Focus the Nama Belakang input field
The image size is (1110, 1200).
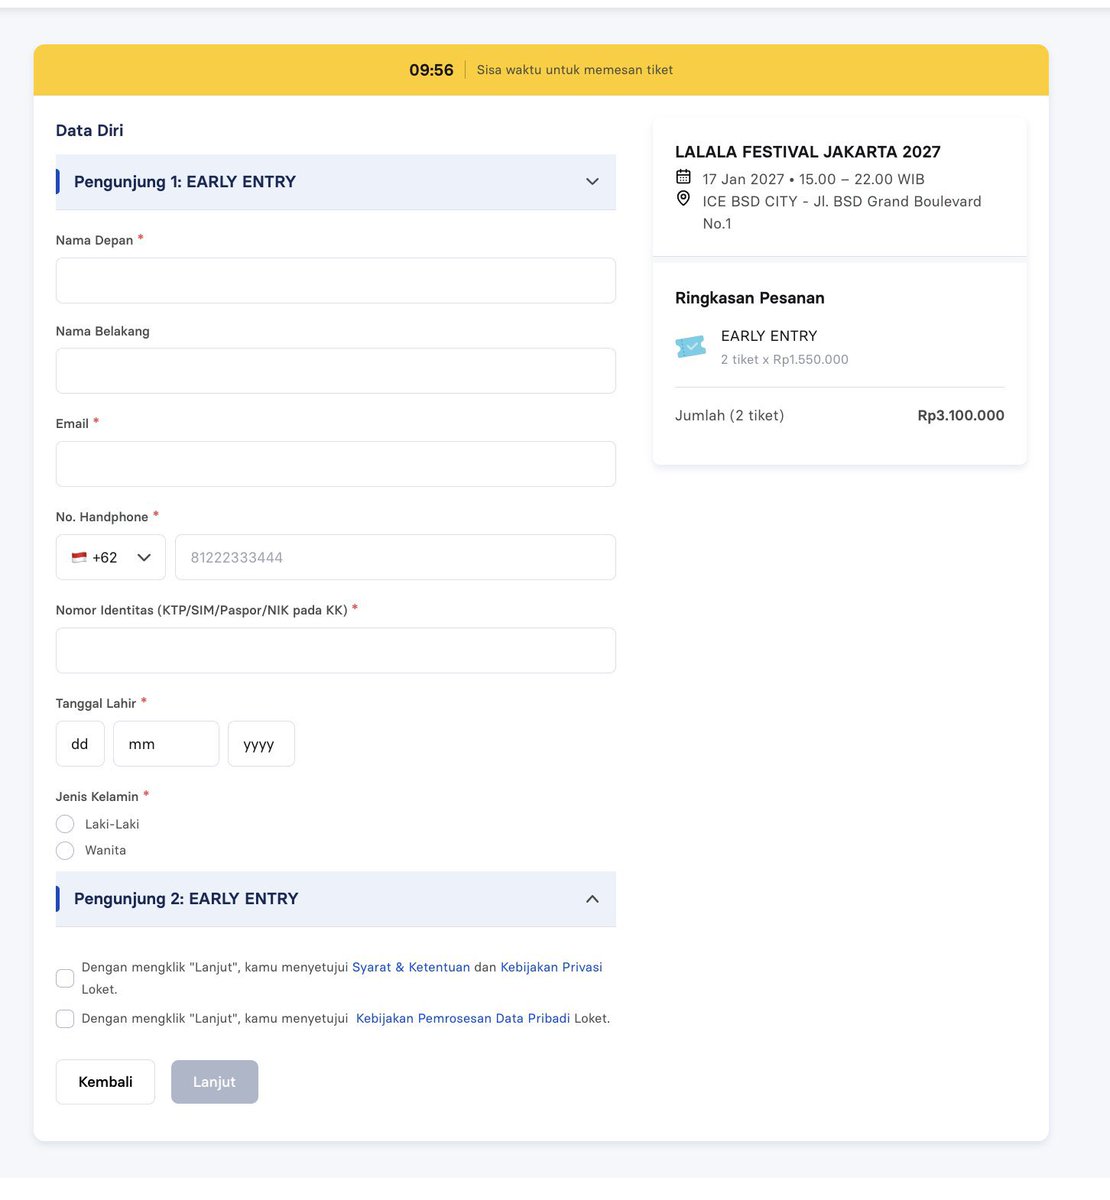tap(336, 371)
